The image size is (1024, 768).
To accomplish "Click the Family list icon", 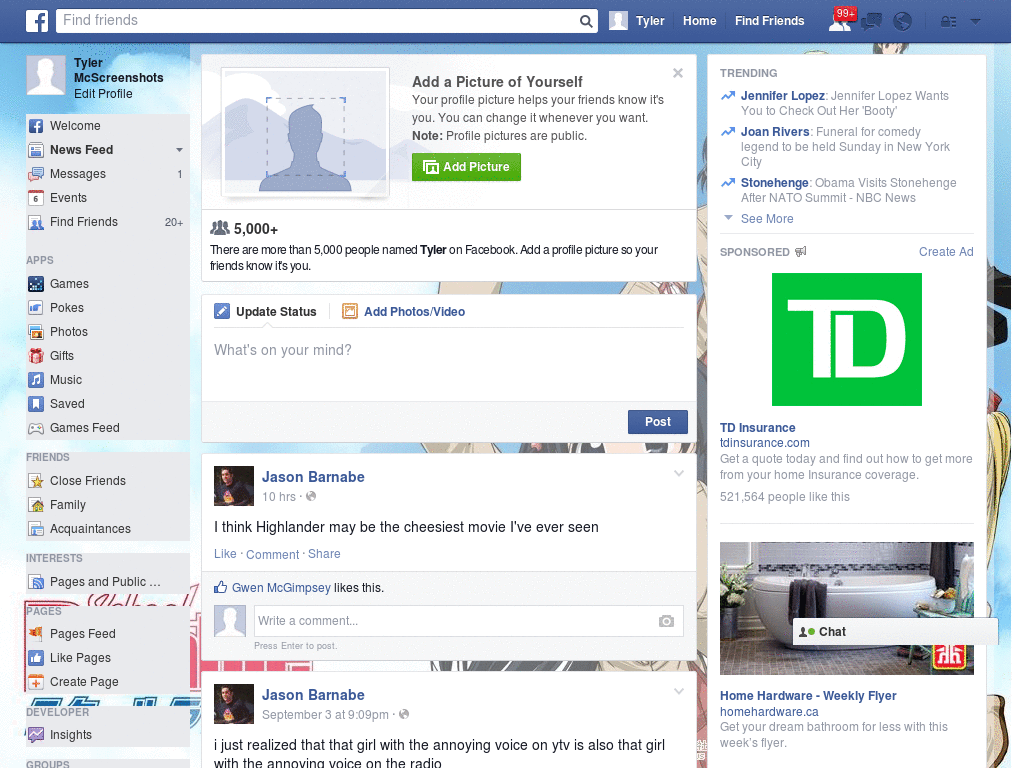I will coord(36,505).
